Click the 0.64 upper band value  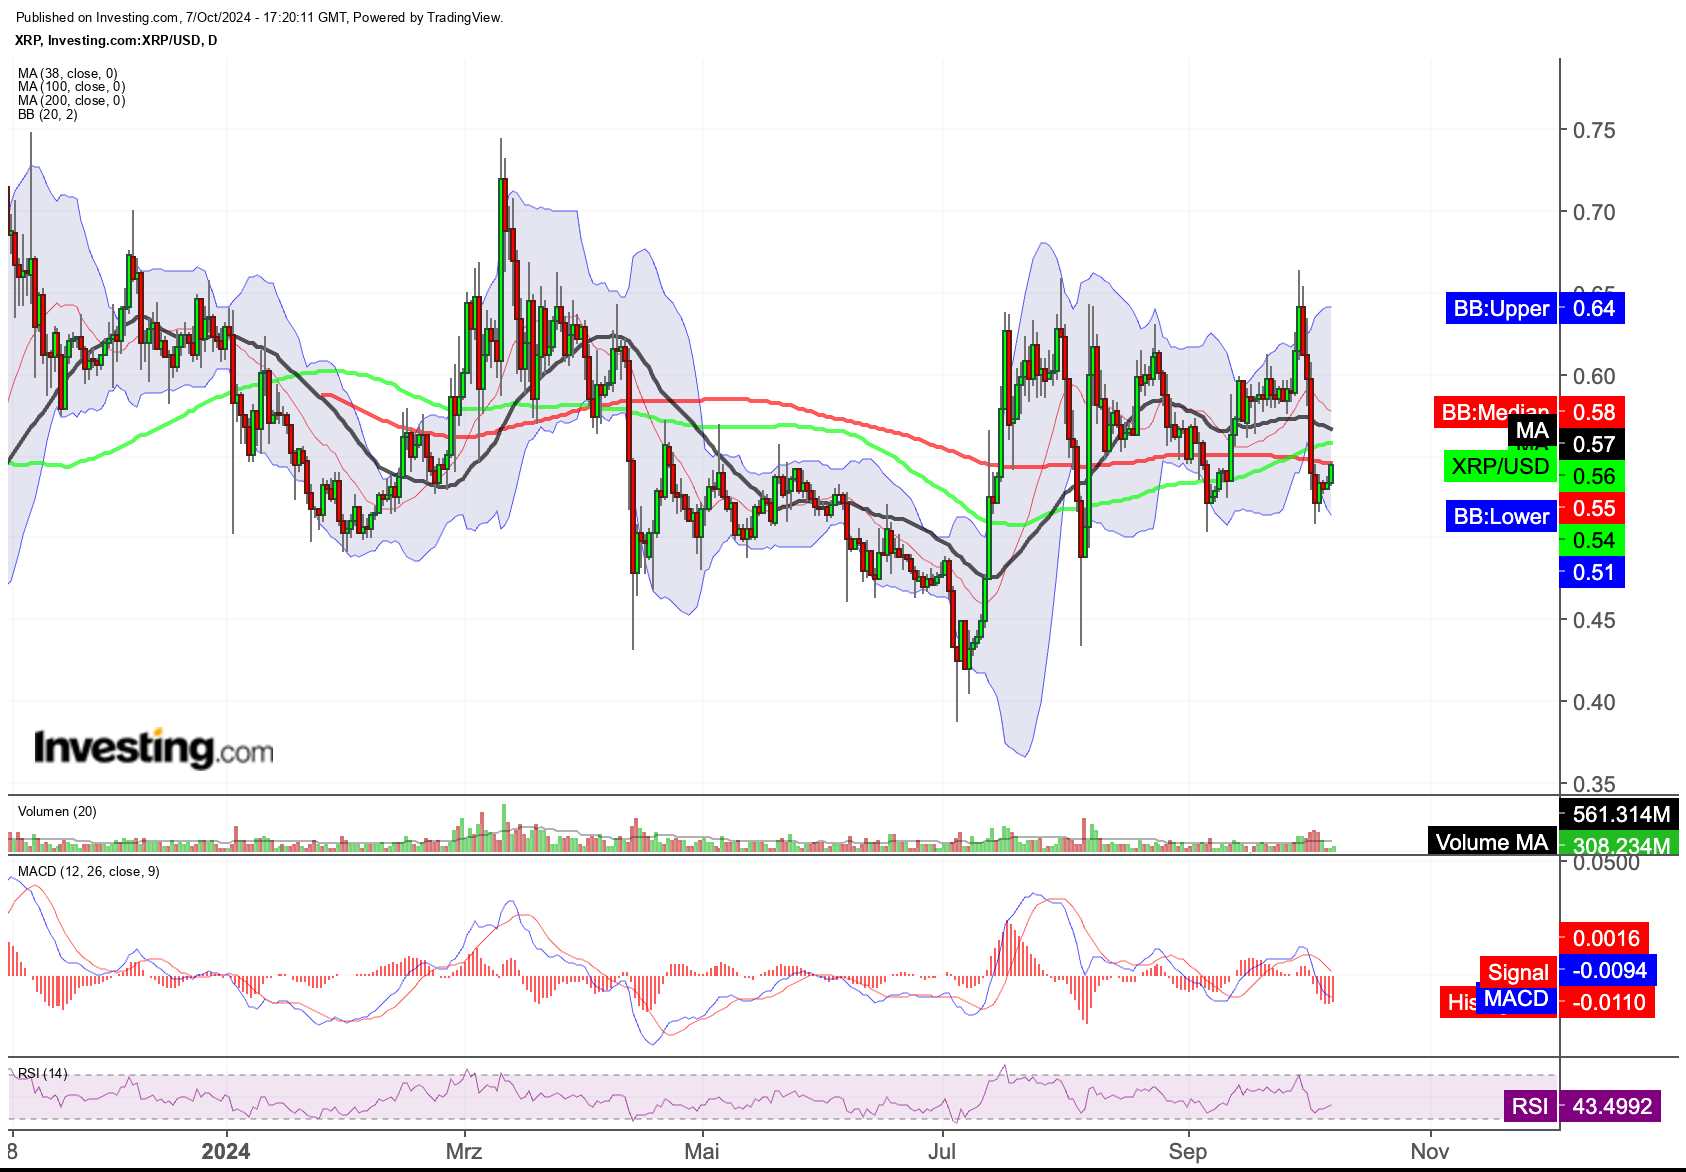click(1592, 308)
